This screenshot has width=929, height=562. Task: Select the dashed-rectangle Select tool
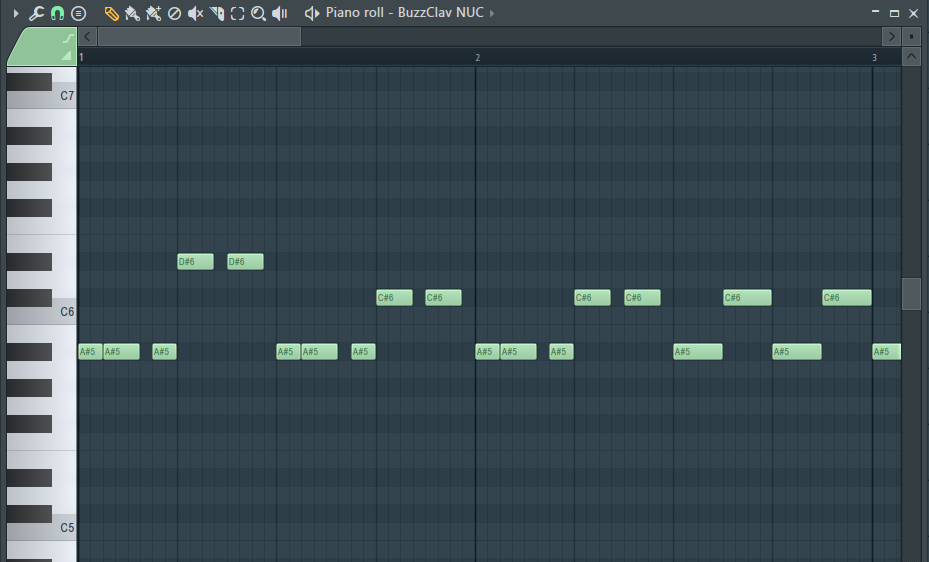(x=238, y=13)
